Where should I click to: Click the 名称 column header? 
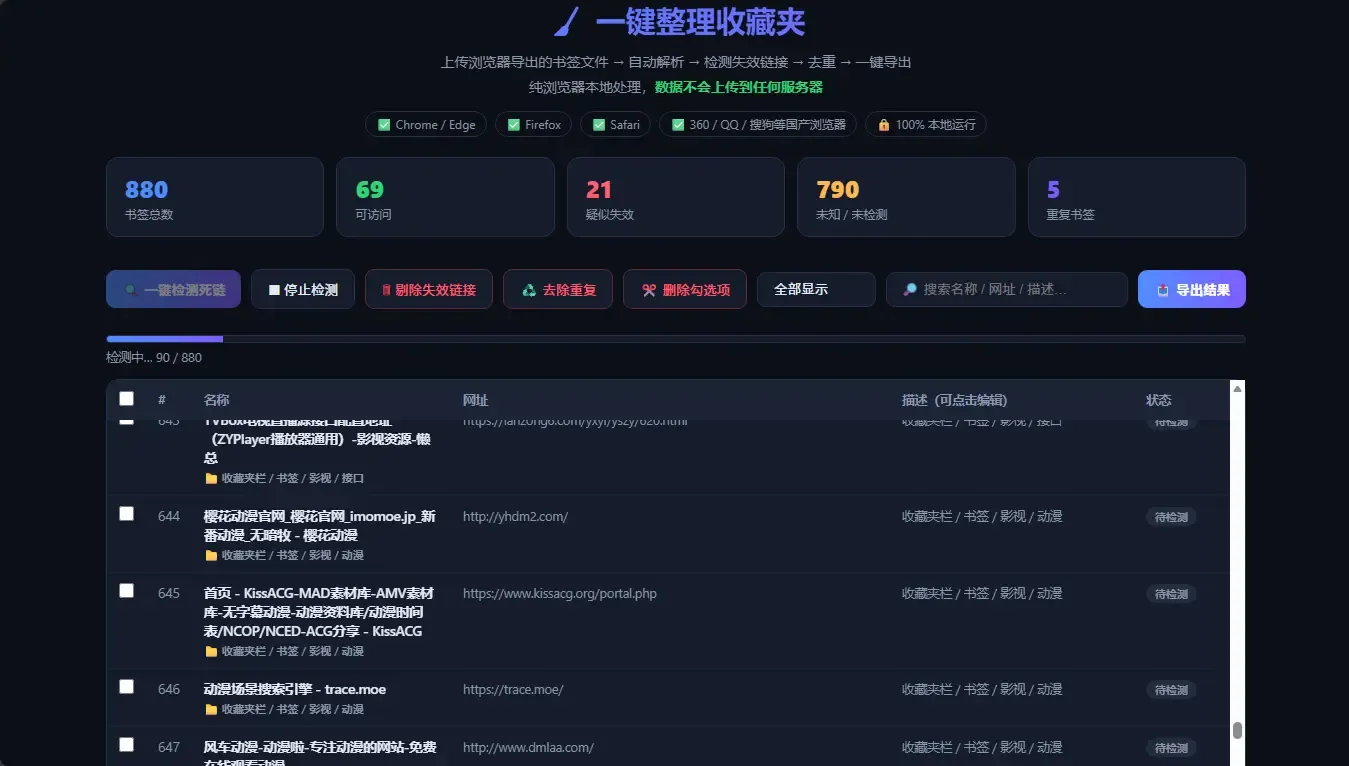click(216, 400)
